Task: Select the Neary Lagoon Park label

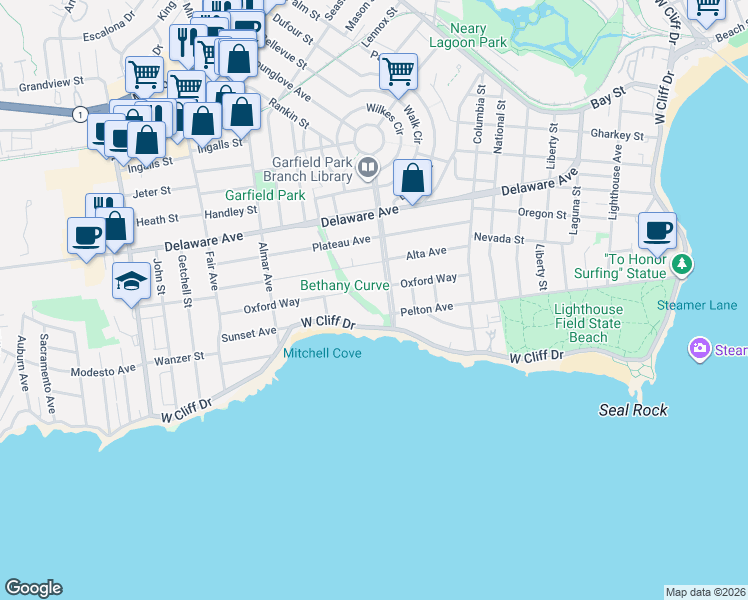Action: [x=468, y=35]
